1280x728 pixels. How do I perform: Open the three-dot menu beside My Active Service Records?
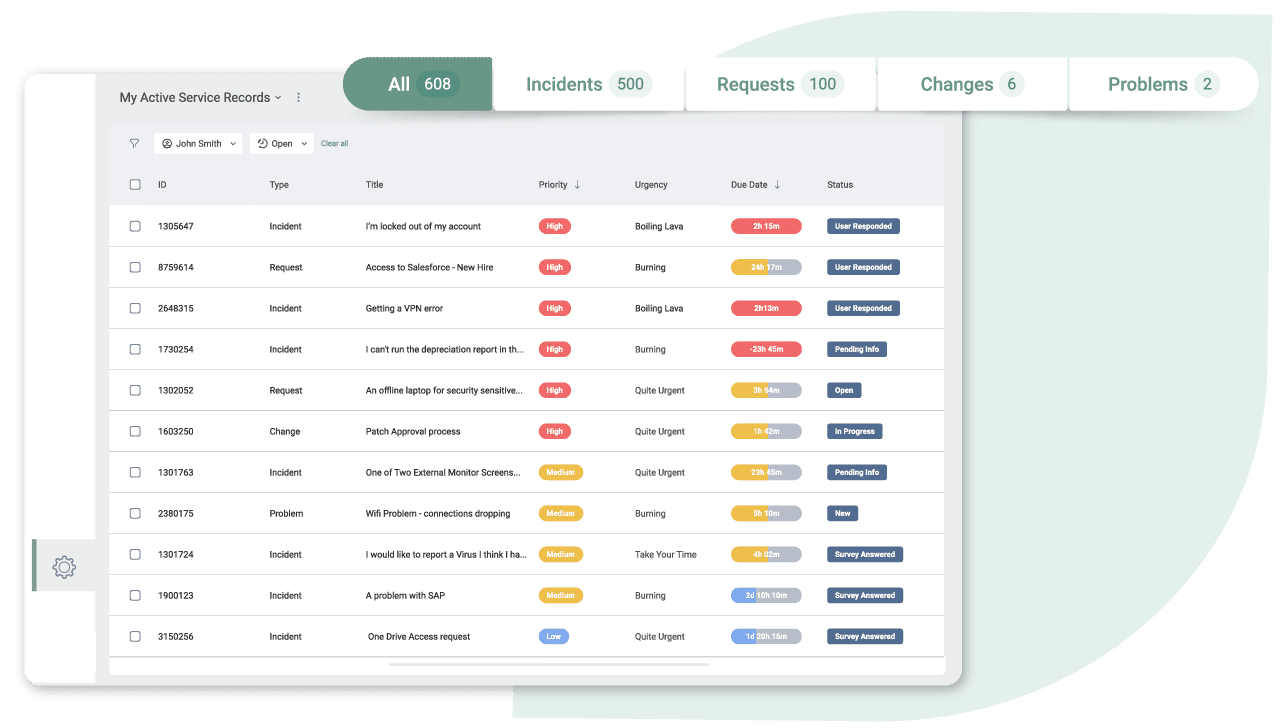pos(298,97)
